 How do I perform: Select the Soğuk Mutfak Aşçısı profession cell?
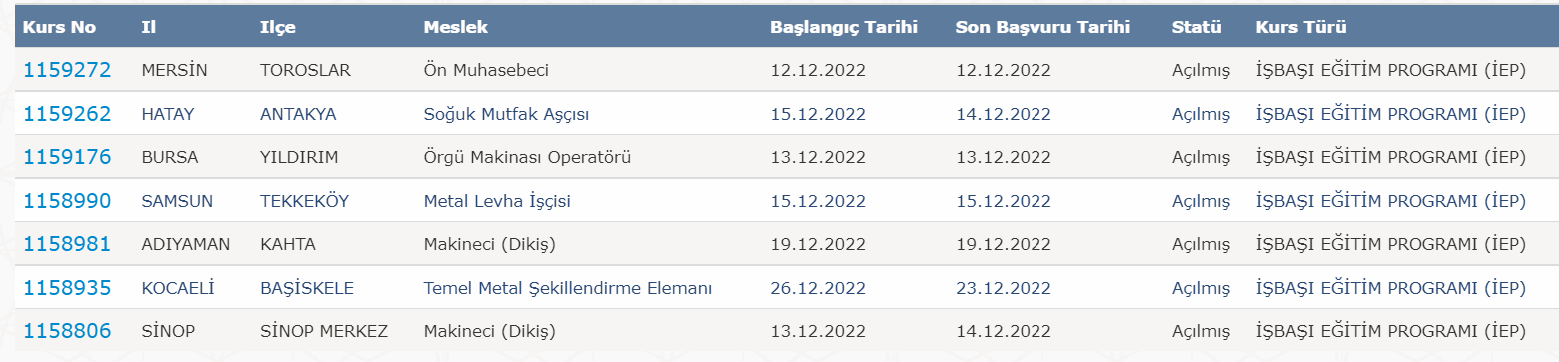(507, 115)
